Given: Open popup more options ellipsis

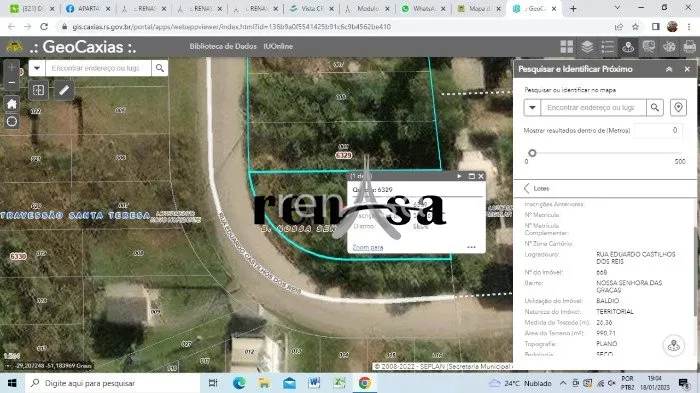Looking at the screenshot, I should (471, 247).
